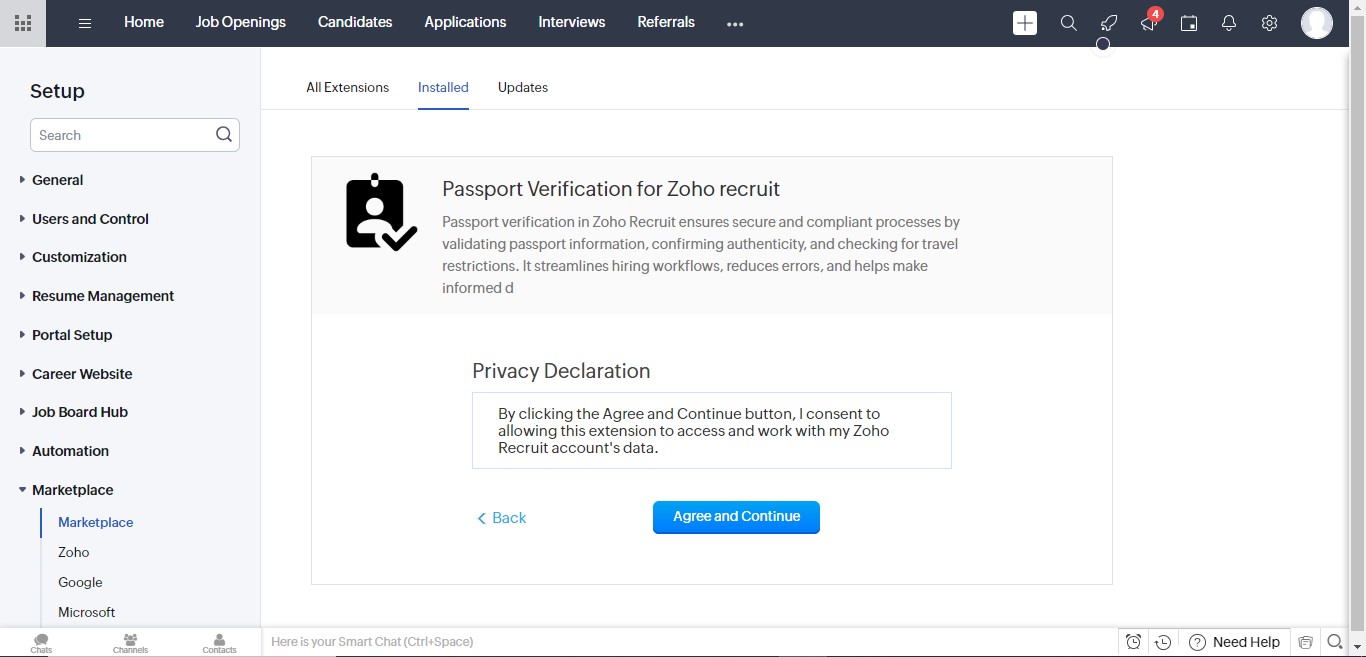
Task: Open the Candidates module
Action: coord(355,22)
